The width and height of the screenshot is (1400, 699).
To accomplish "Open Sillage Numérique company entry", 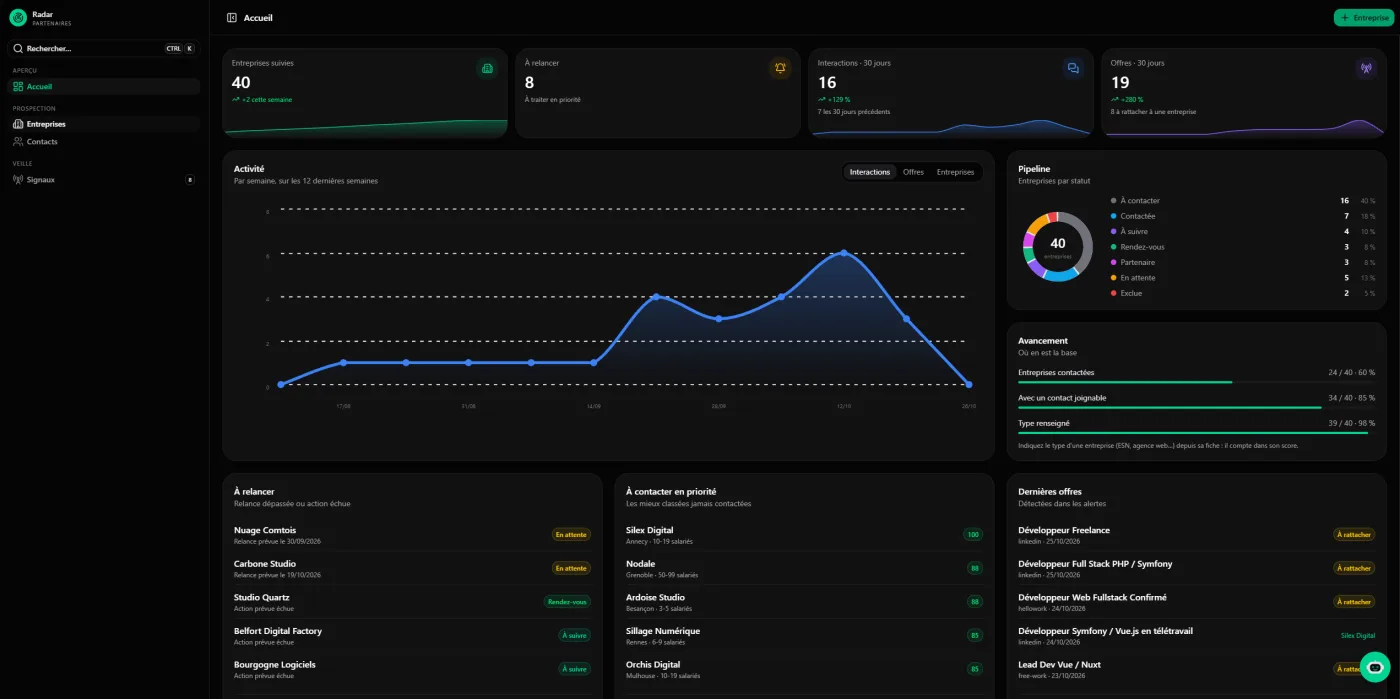I will point(804,635).
